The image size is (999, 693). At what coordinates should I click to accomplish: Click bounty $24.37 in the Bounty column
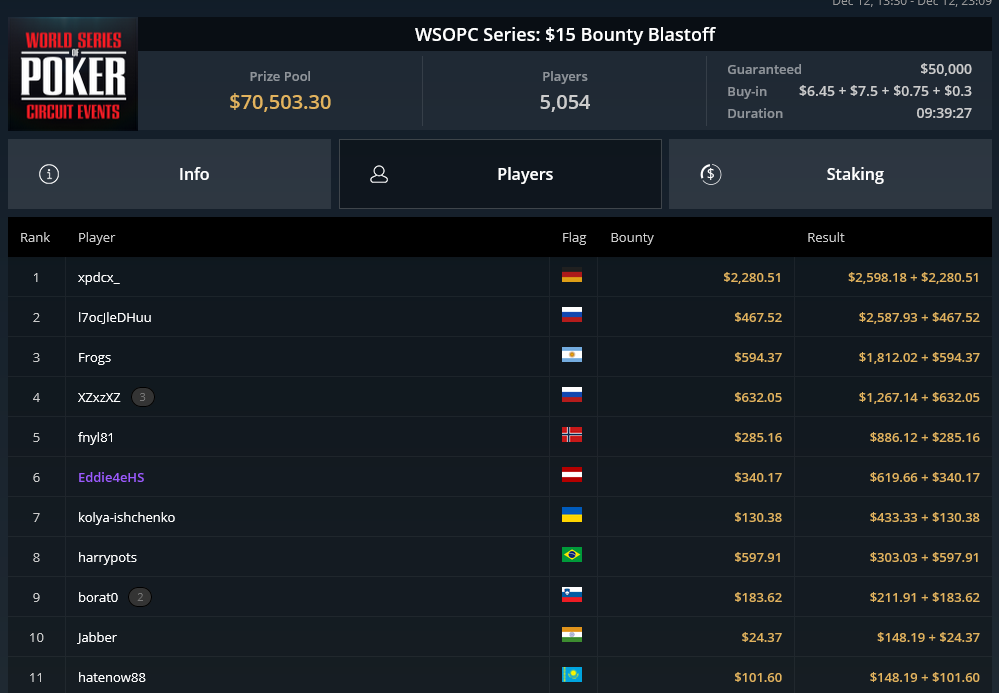[761, 638]
